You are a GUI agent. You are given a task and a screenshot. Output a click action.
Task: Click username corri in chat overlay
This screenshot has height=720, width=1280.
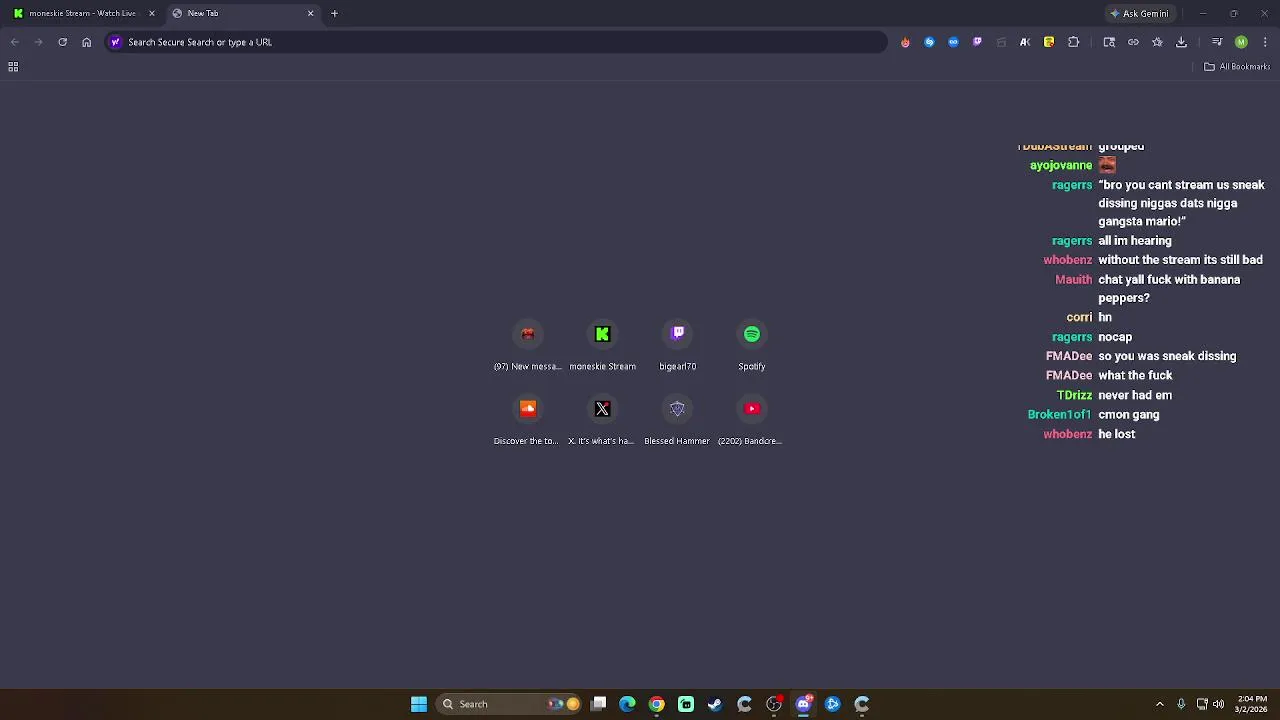pyautogui.click(x=1079, y=317)
